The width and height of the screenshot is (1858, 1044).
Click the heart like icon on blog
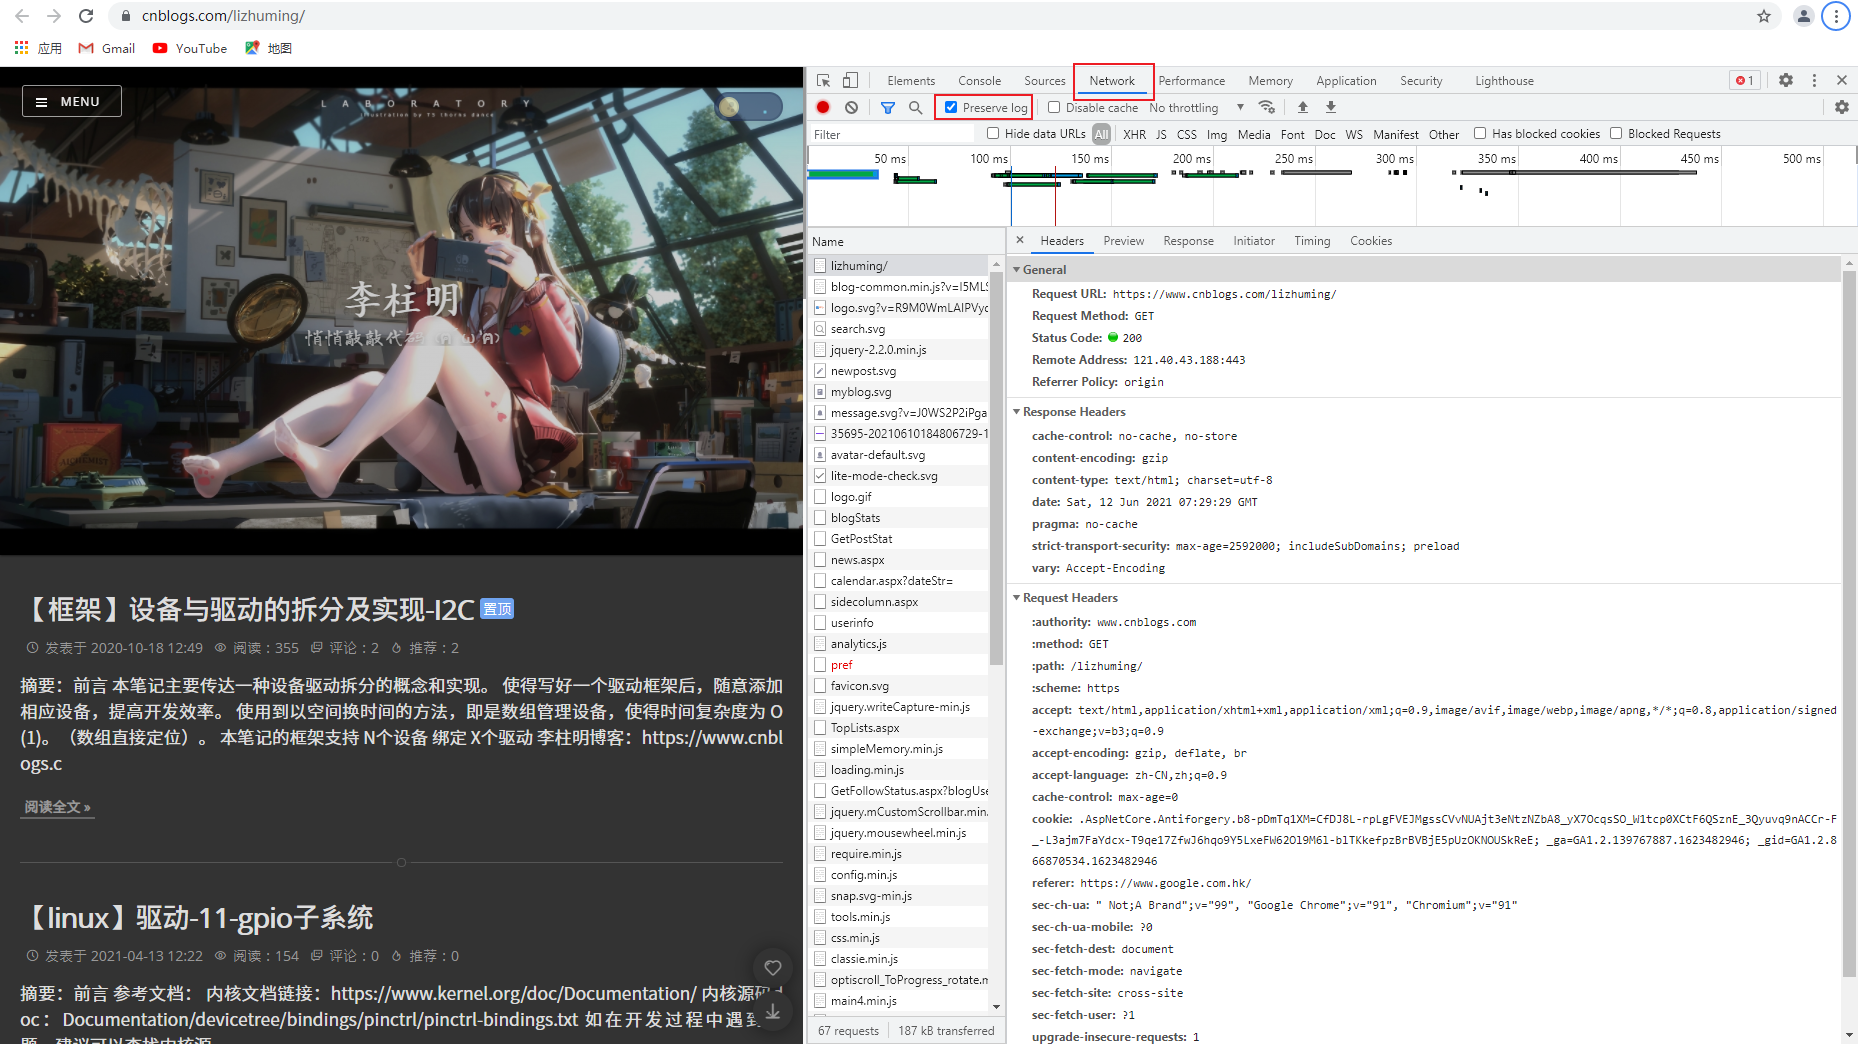point(772,967)
